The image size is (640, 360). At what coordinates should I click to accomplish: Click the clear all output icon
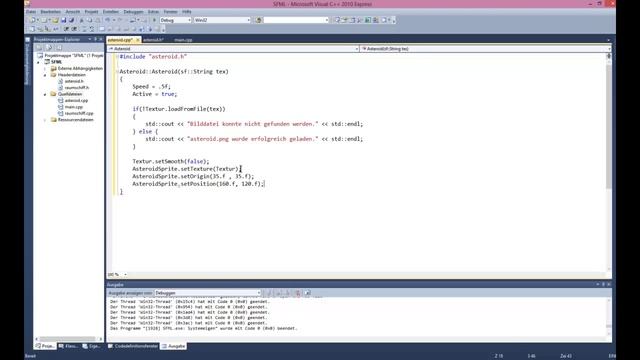298,293
